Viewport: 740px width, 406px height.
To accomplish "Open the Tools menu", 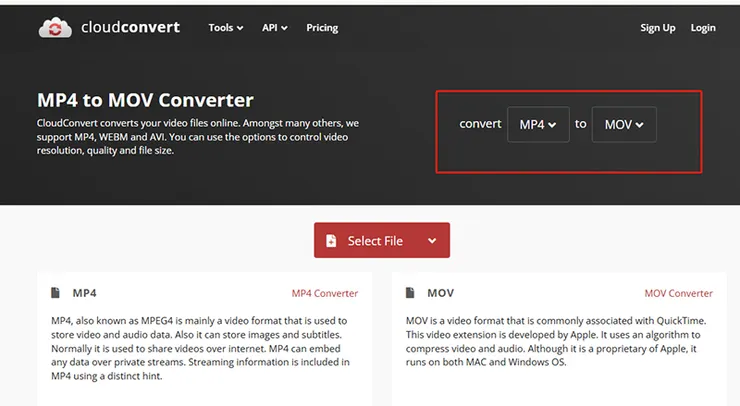I will 226,28.
